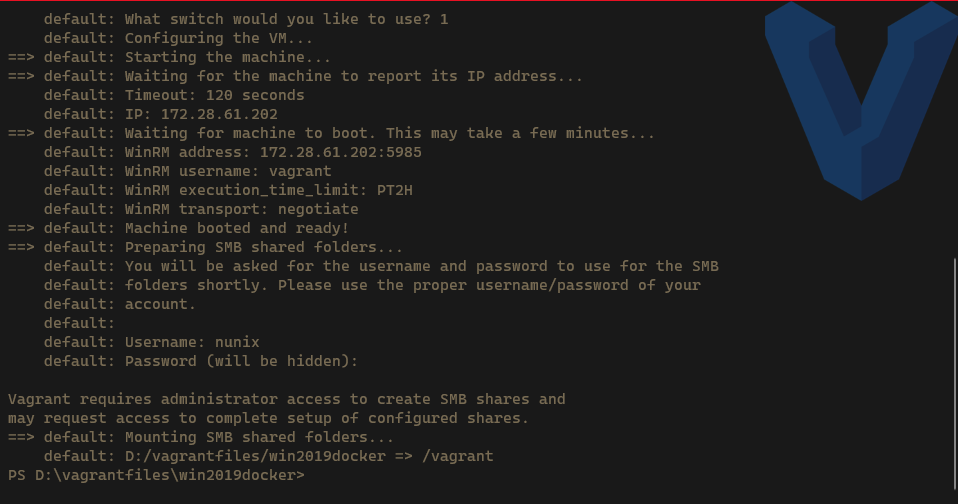Click the 'WinRM username: vagrant' line
The height and width of the screenshot is (504, 958).
click(228, 171)
